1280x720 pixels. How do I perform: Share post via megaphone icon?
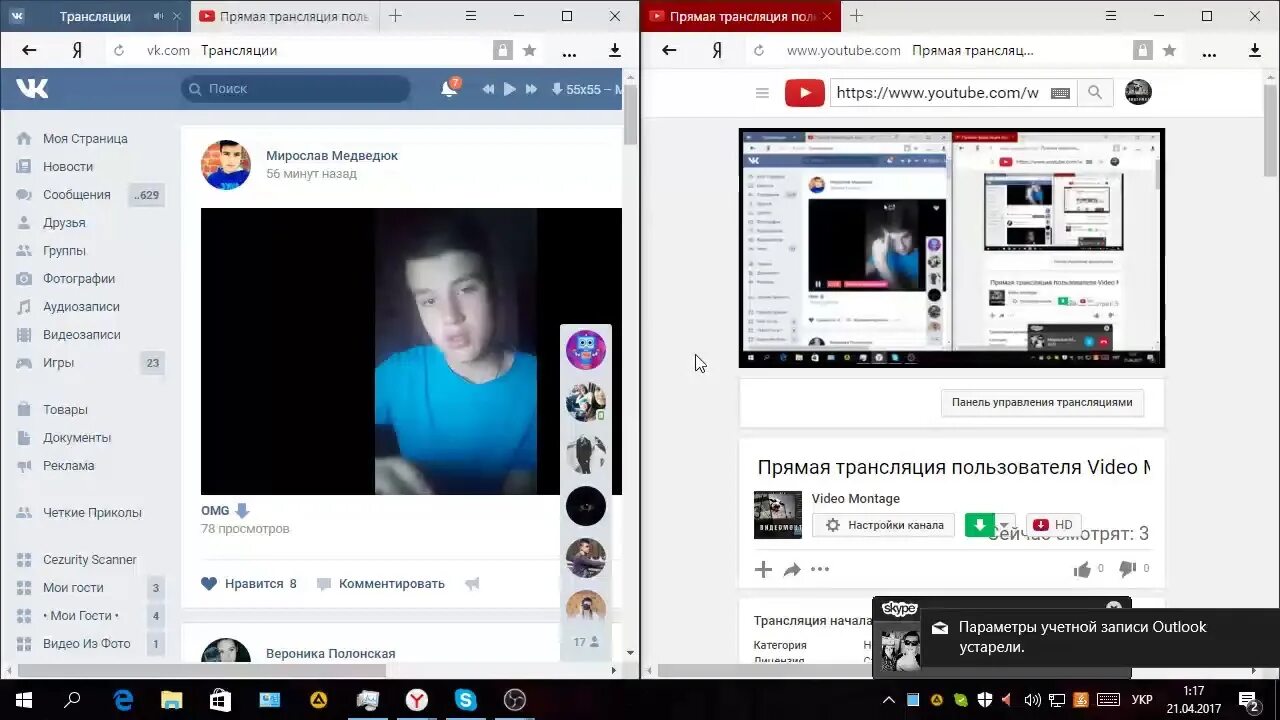(472, 584)
